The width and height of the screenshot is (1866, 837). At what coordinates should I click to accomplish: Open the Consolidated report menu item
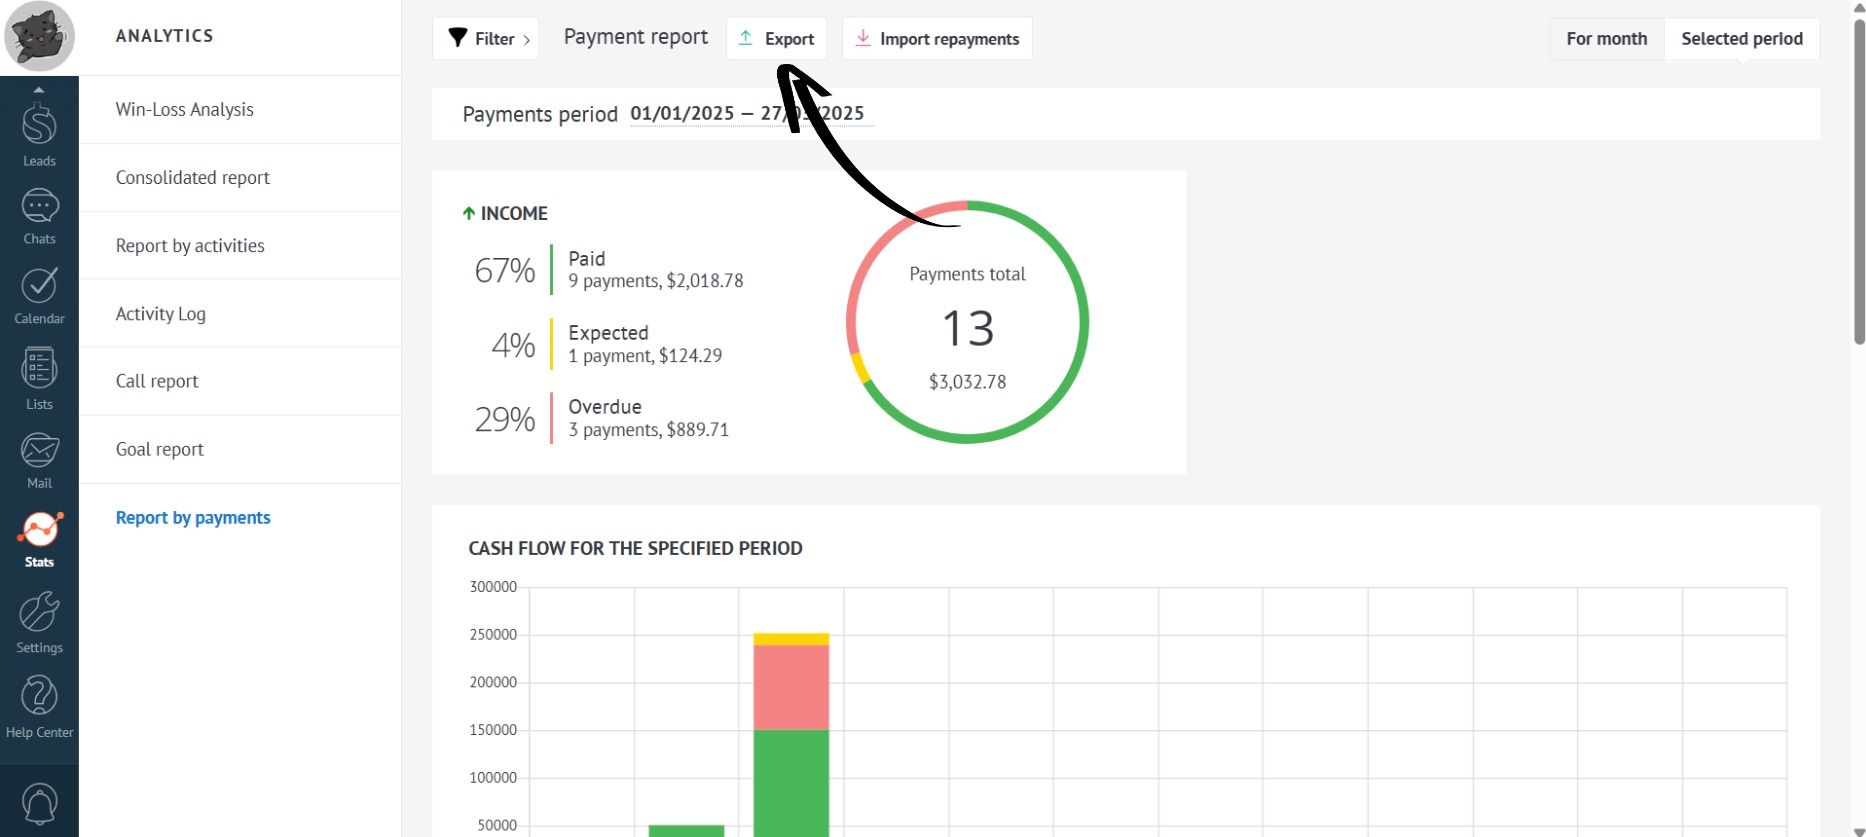193,178
